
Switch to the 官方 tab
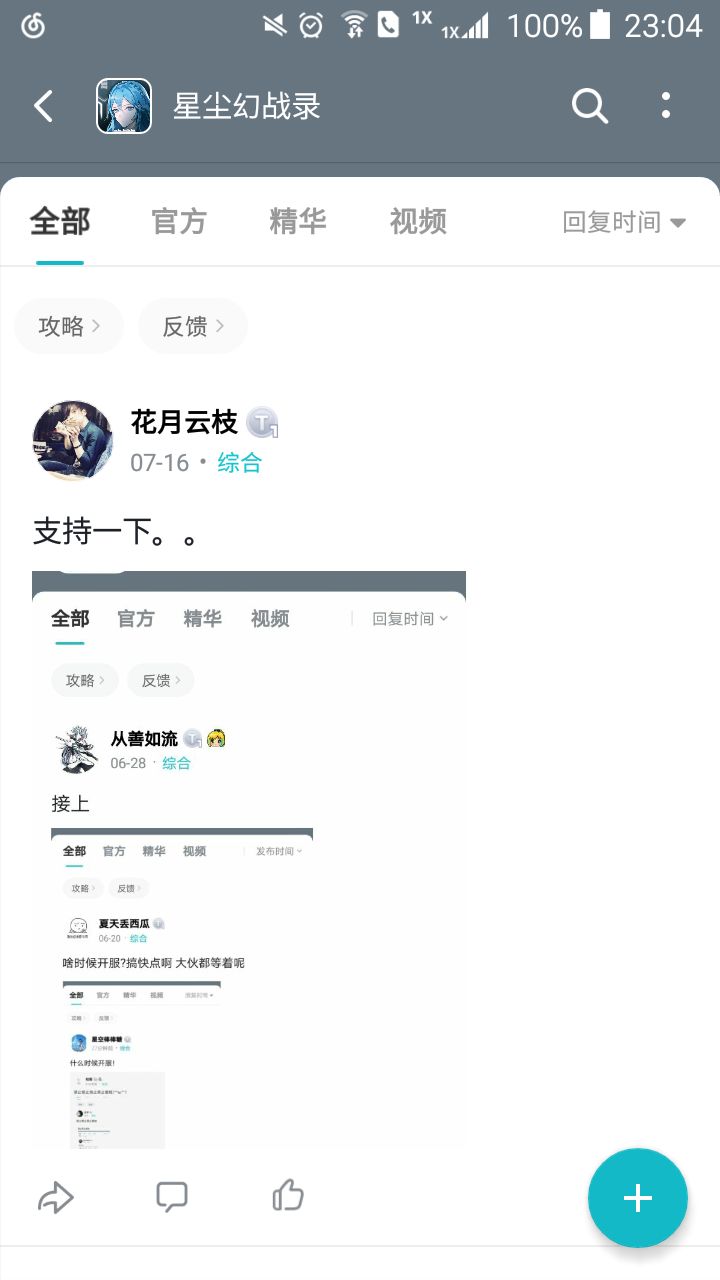coord(179,221)
